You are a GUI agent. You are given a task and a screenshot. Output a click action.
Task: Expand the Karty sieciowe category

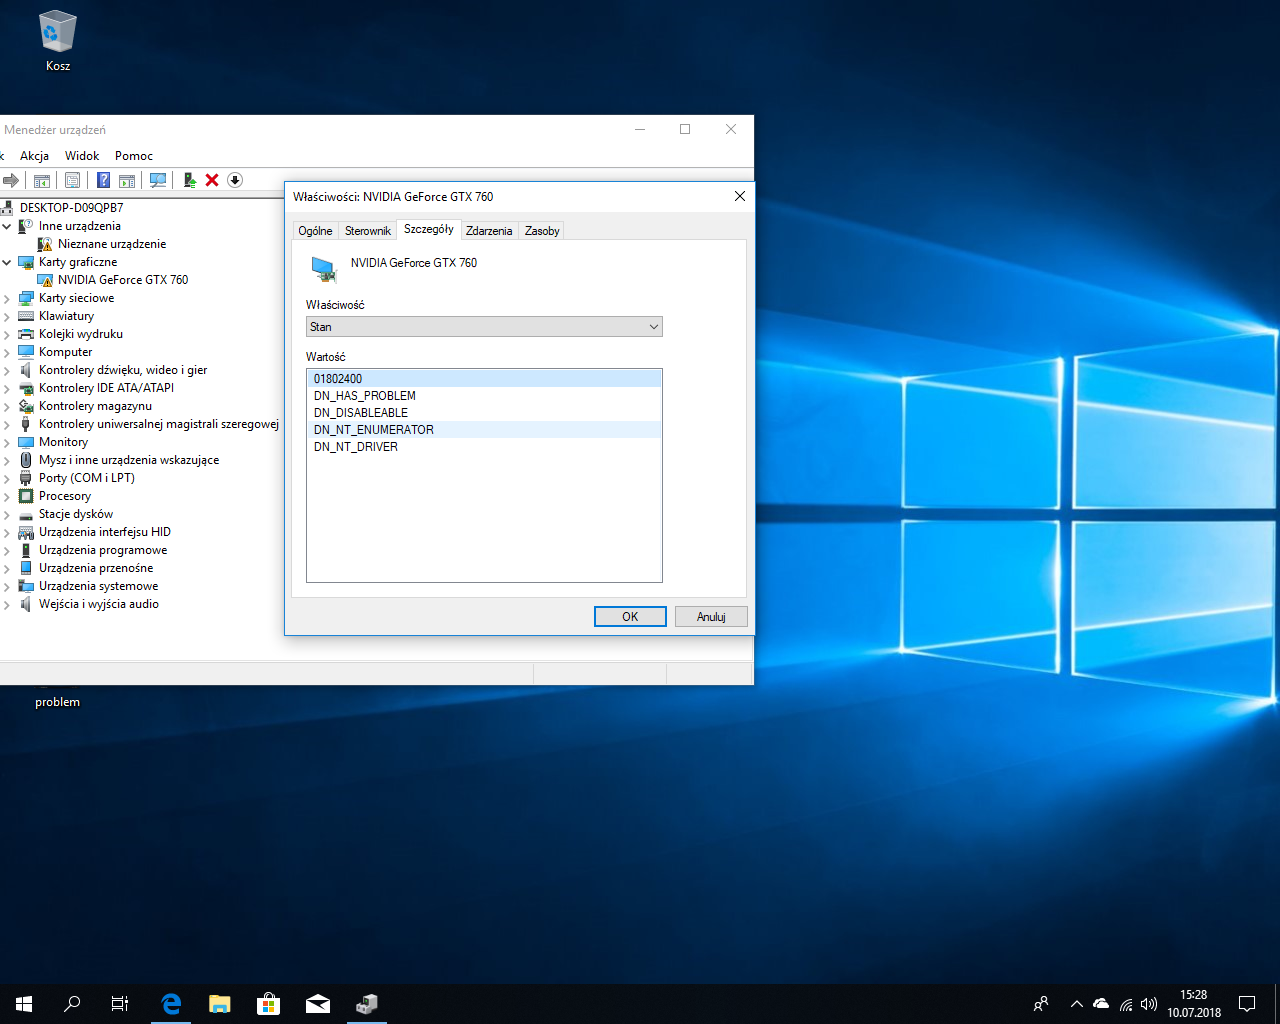tap(7, 298)
